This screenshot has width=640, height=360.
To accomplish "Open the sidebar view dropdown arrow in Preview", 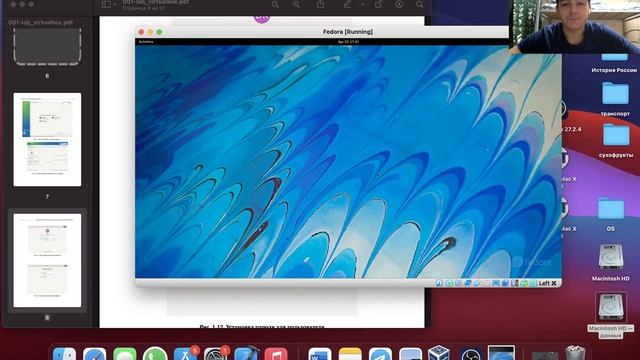I will (x=115, y=4).
